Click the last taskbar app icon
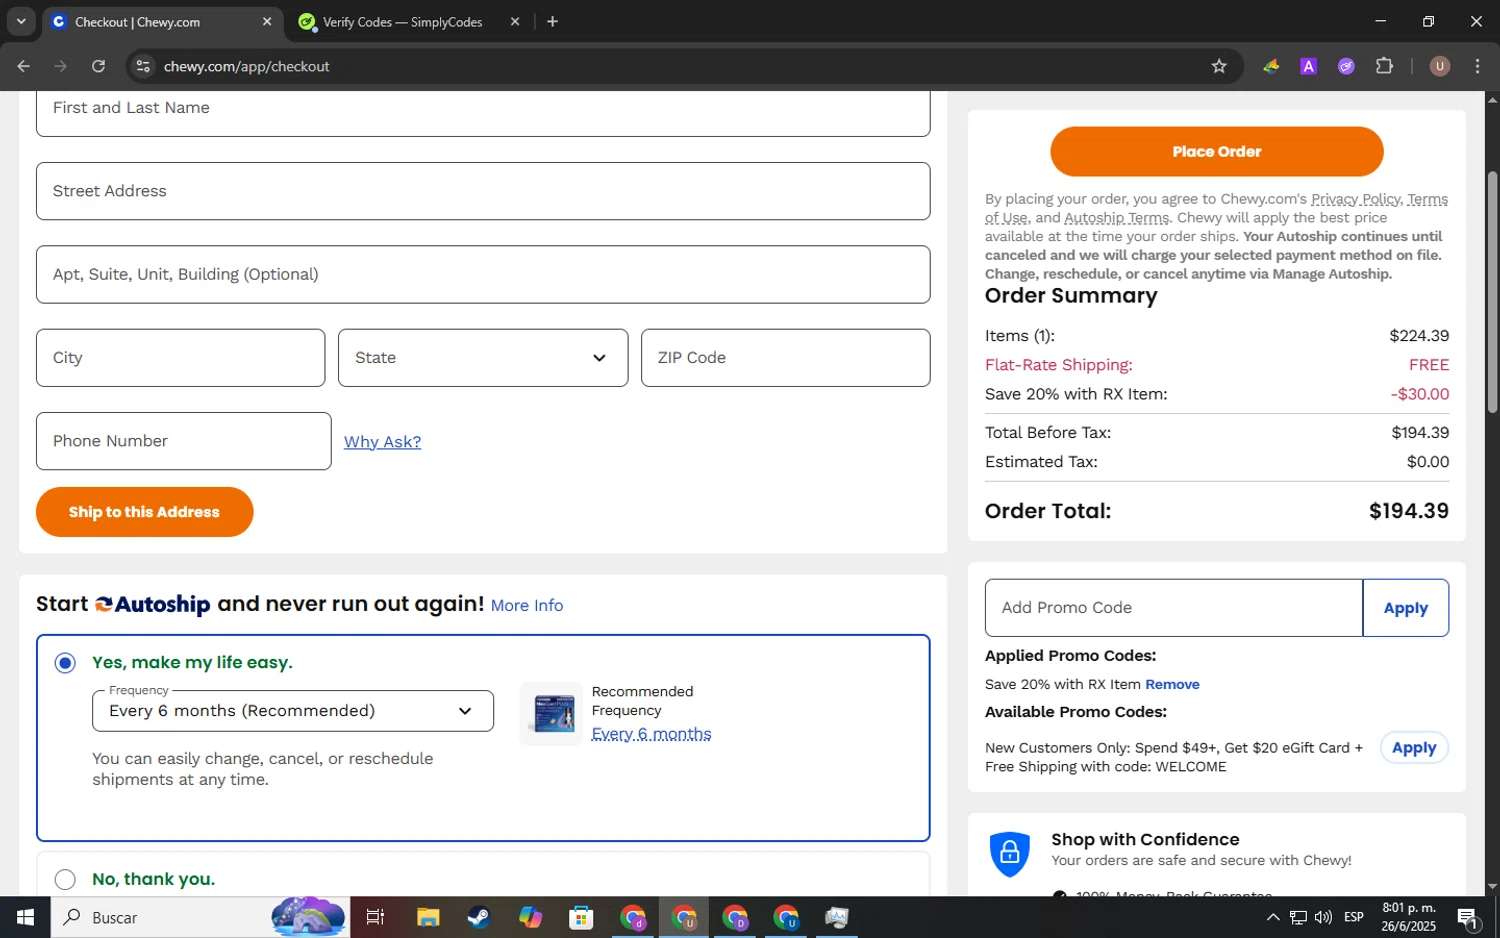 pyautogui.click(x=837, y=917)
